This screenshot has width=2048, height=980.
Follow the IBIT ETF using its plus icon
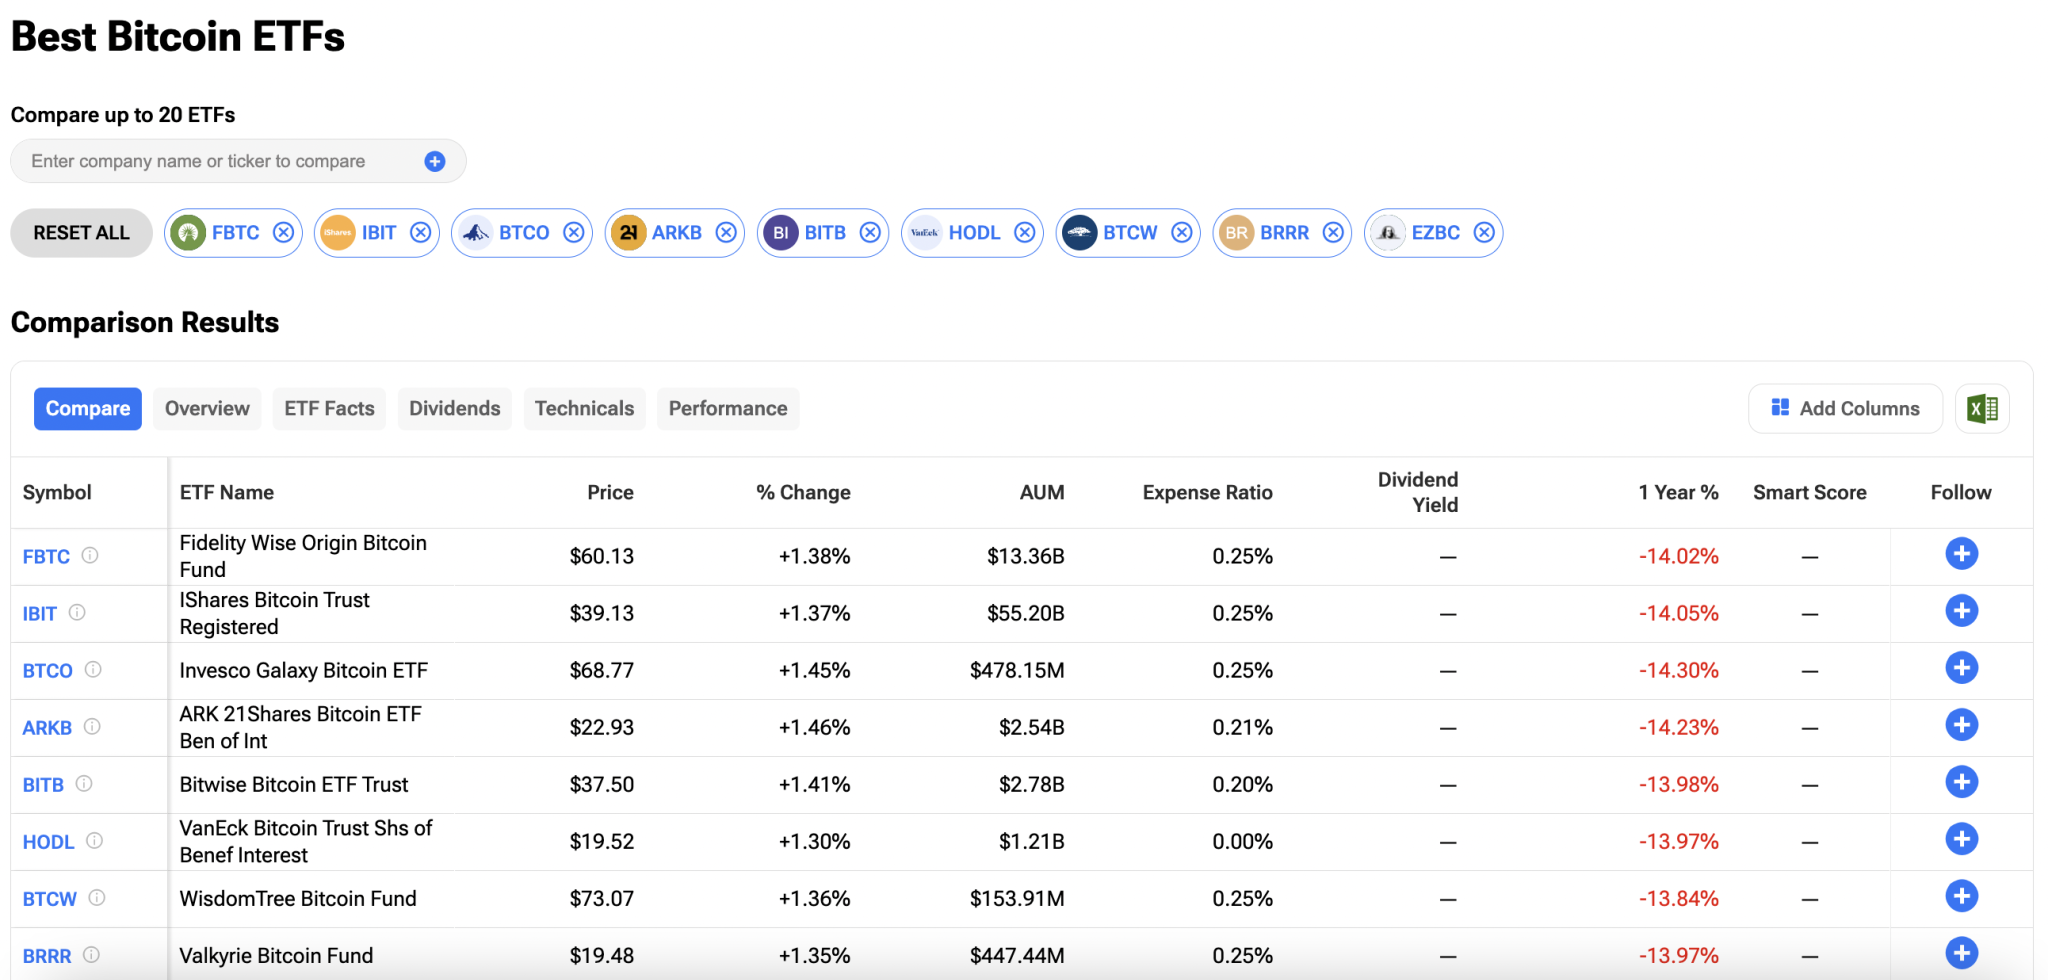tap(1962, 611)
